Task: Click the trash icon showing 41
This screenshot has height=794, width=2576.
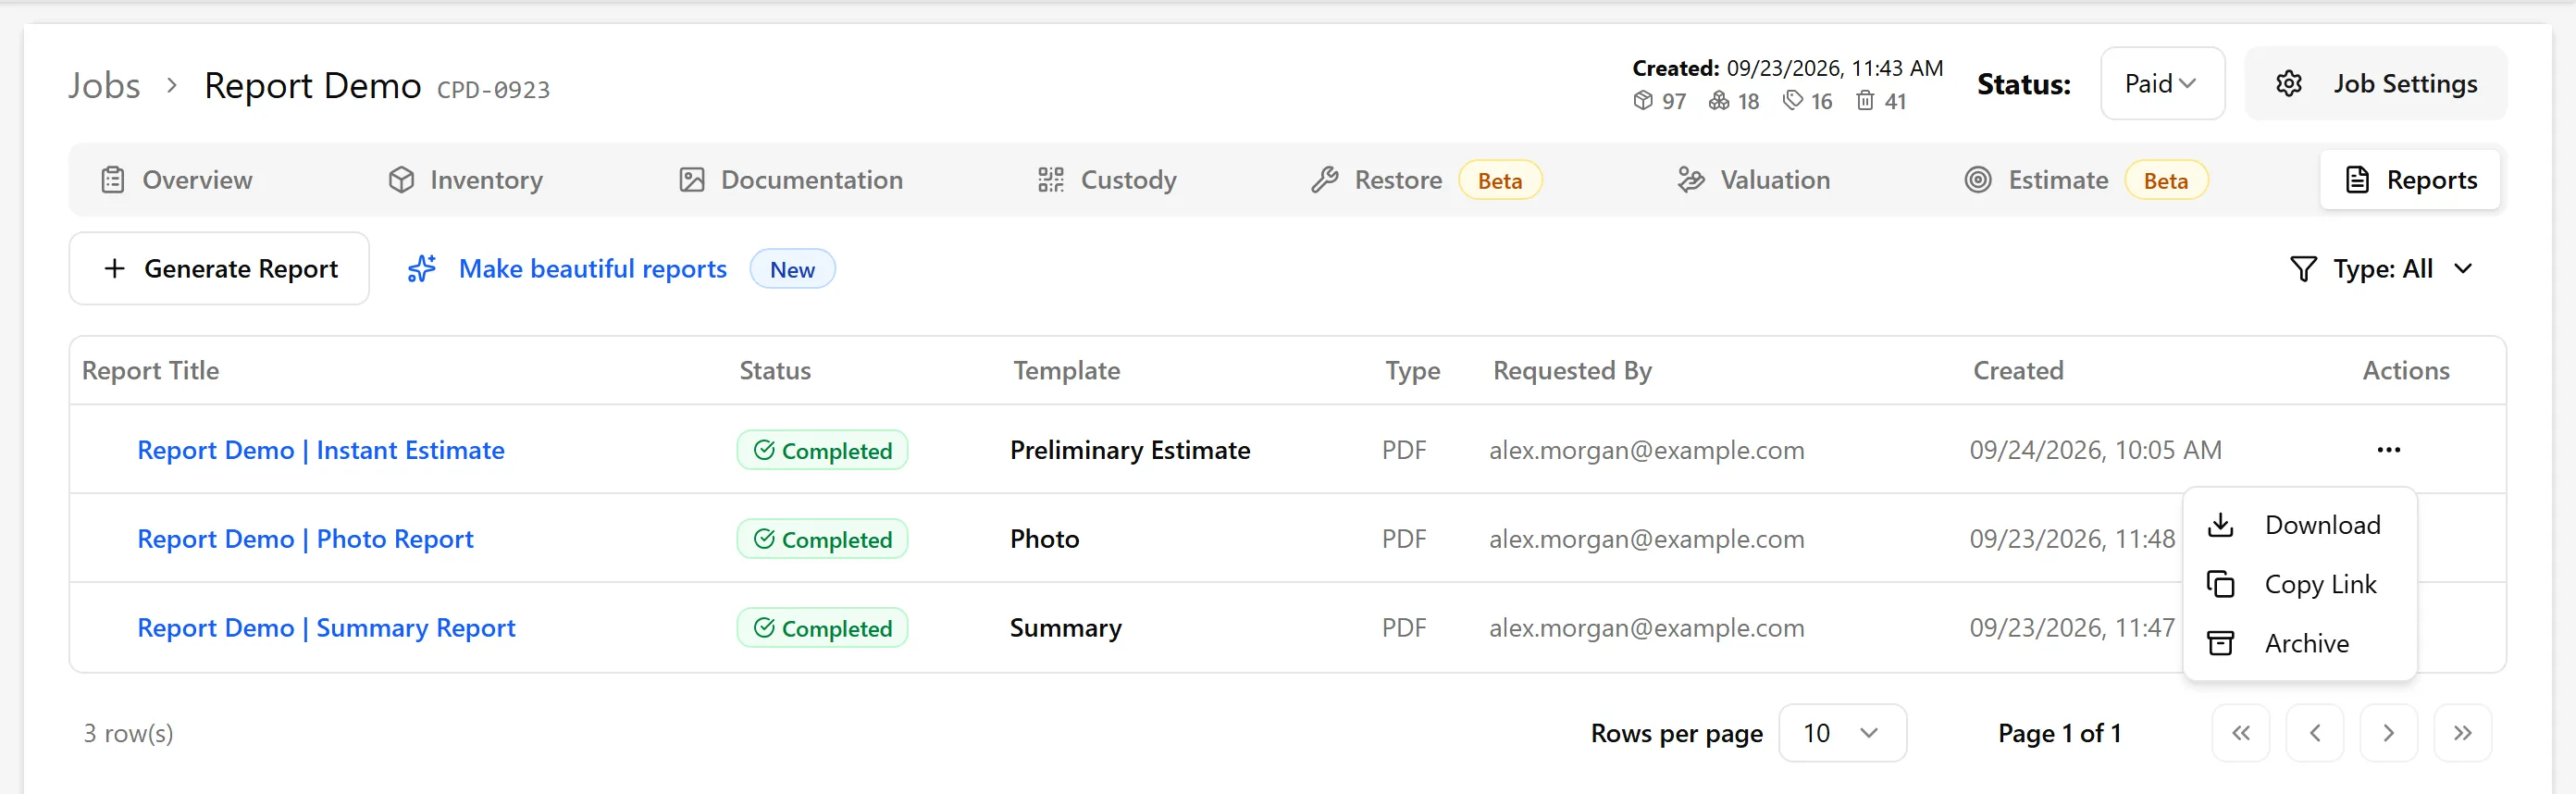Action: [1865, 101]
